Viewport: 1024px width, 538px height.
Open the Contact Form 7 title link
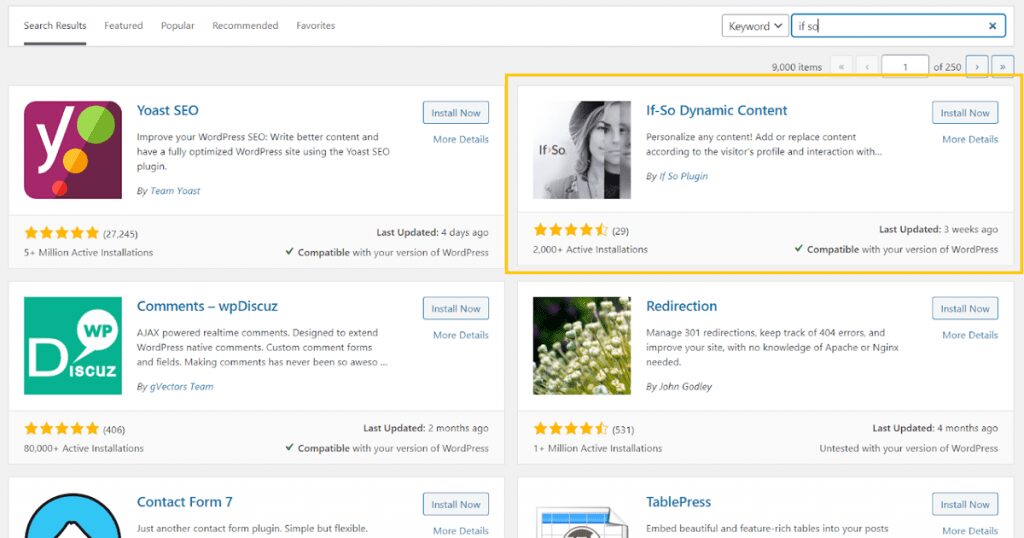185,502
